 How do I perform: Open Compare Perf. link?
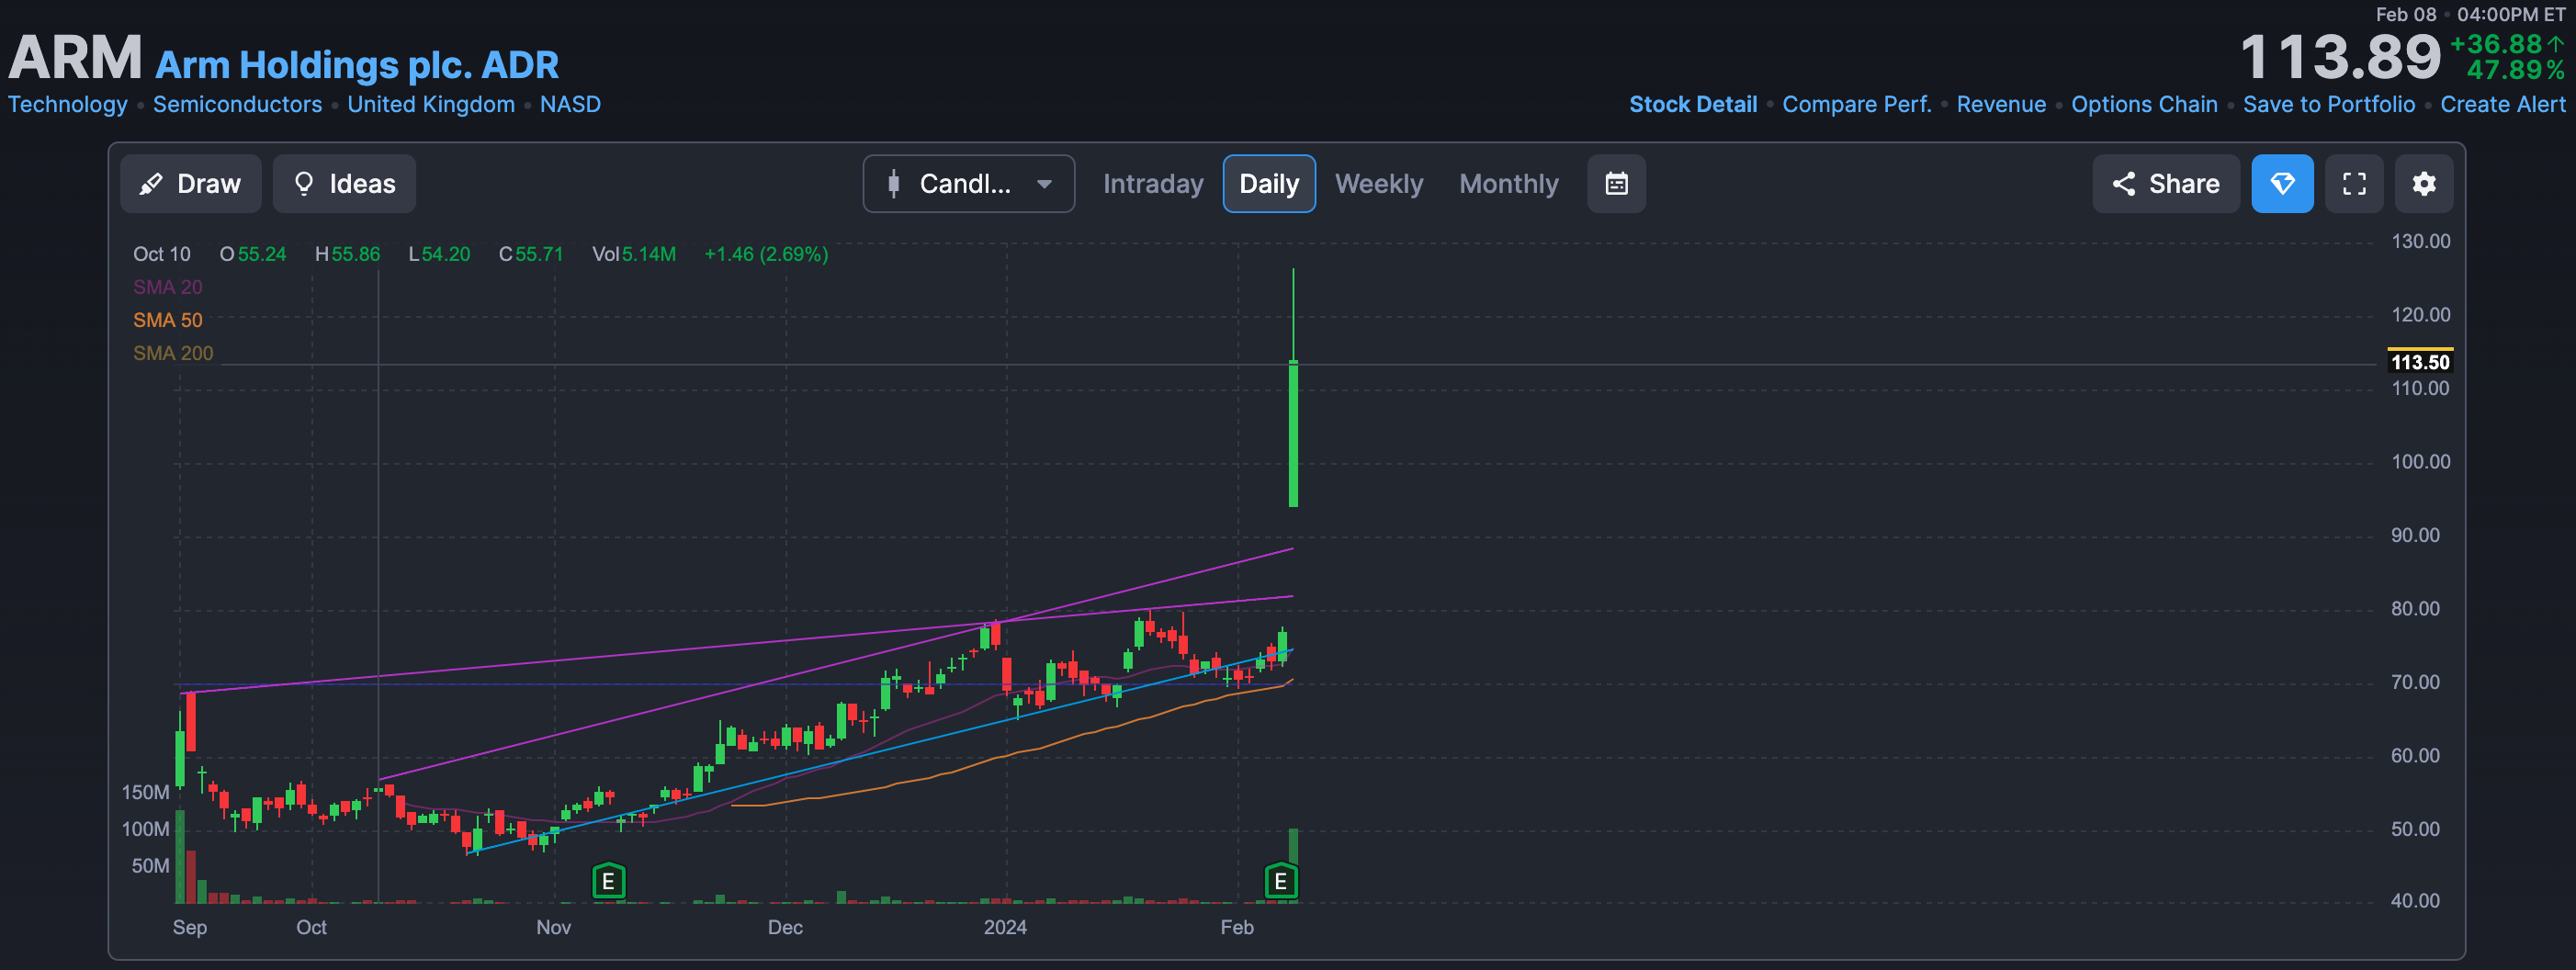pyautogui.click(x=1856, y=104)
